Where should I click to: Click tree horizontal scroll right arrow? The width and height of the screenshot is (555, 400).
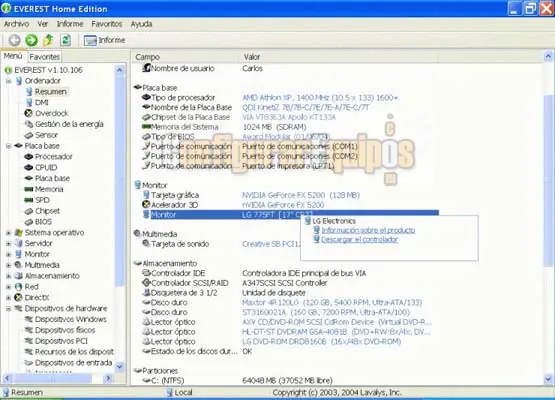[x=108, y=379]
